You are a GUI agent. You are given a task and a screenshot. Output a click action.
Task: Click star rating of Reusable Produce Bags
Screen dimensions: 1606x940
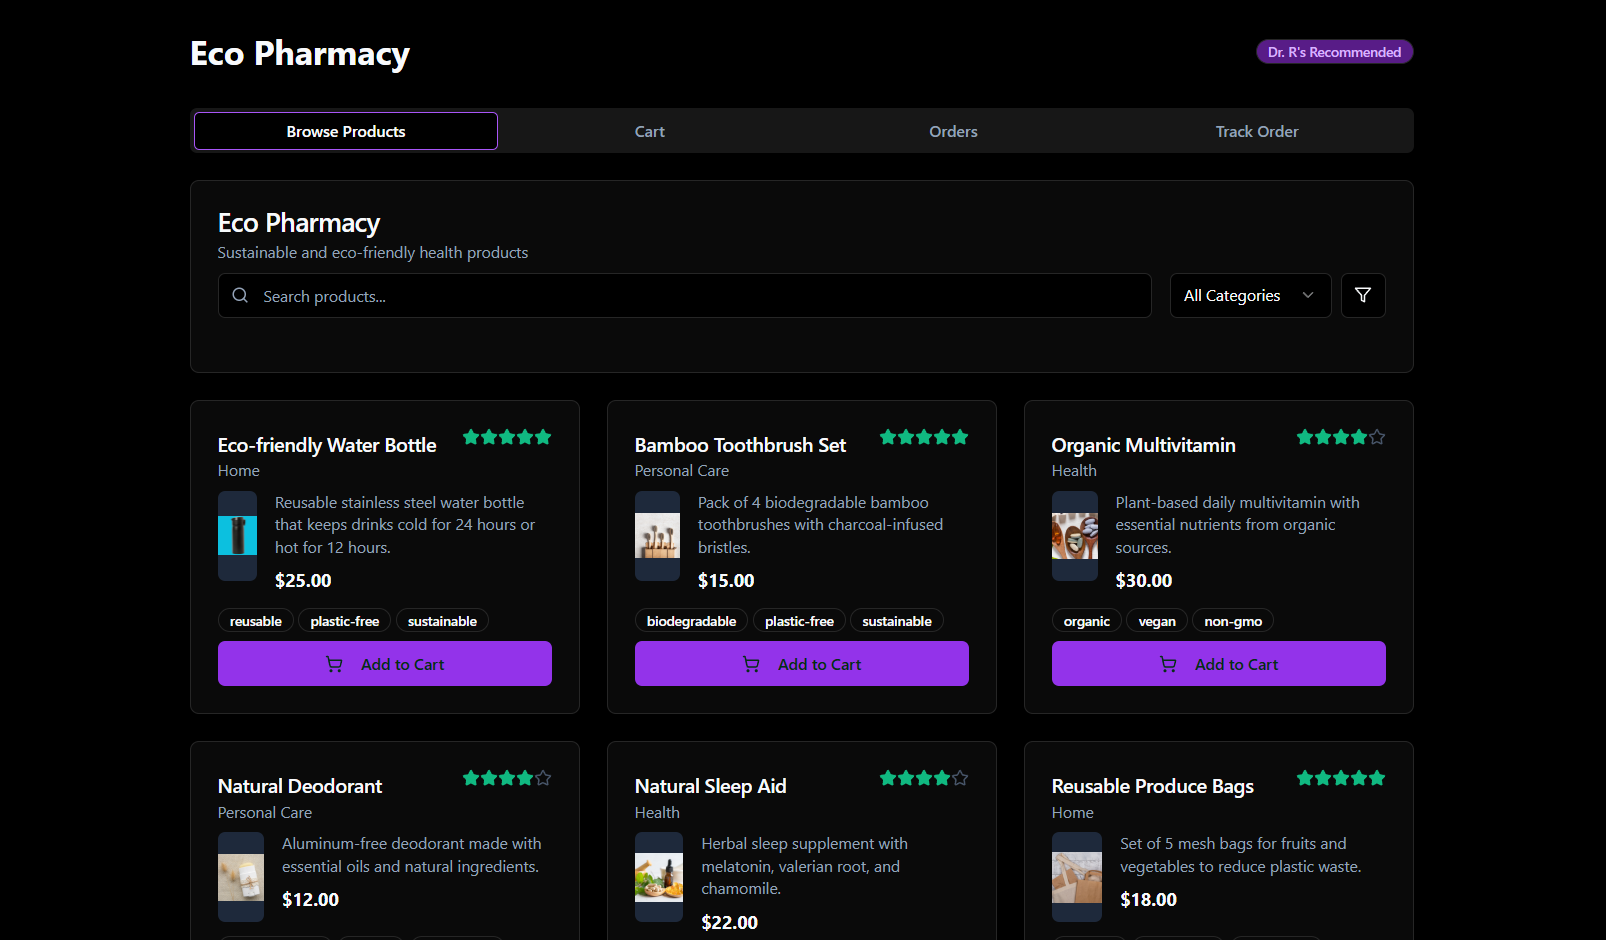click(x=1341, y=778)
